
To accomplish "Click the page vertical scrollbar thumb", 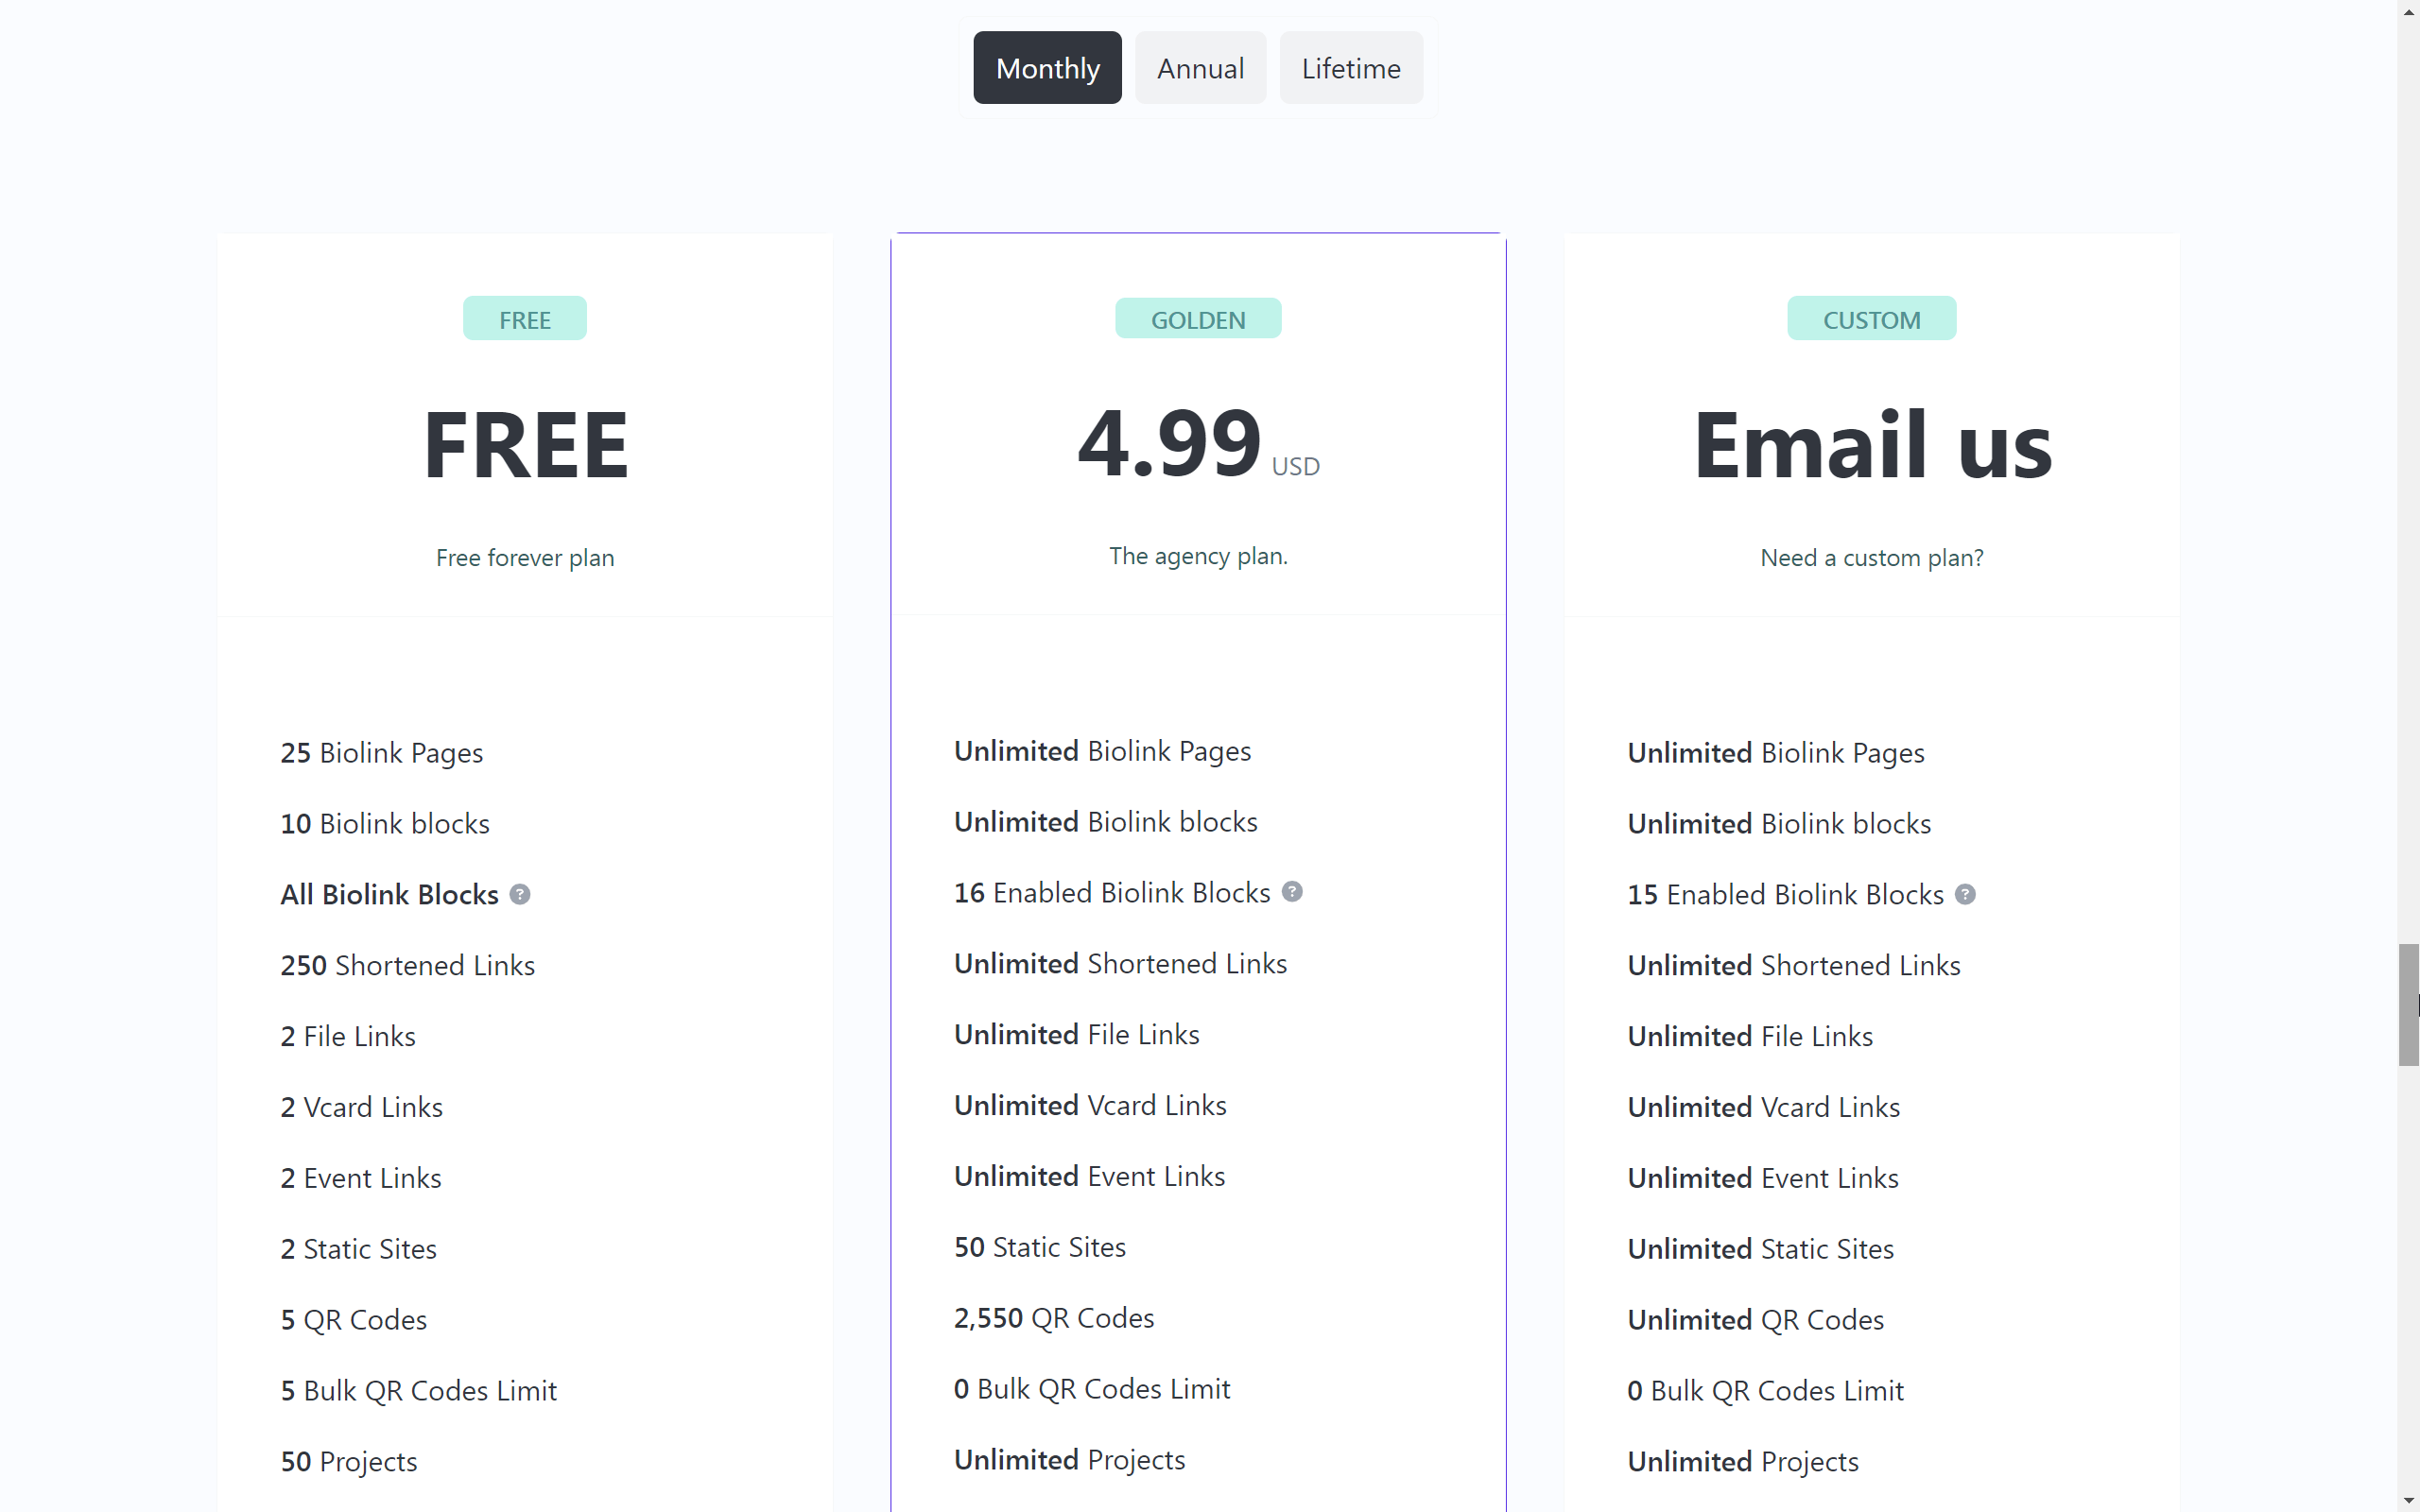I will [x=2408, y=1004].
